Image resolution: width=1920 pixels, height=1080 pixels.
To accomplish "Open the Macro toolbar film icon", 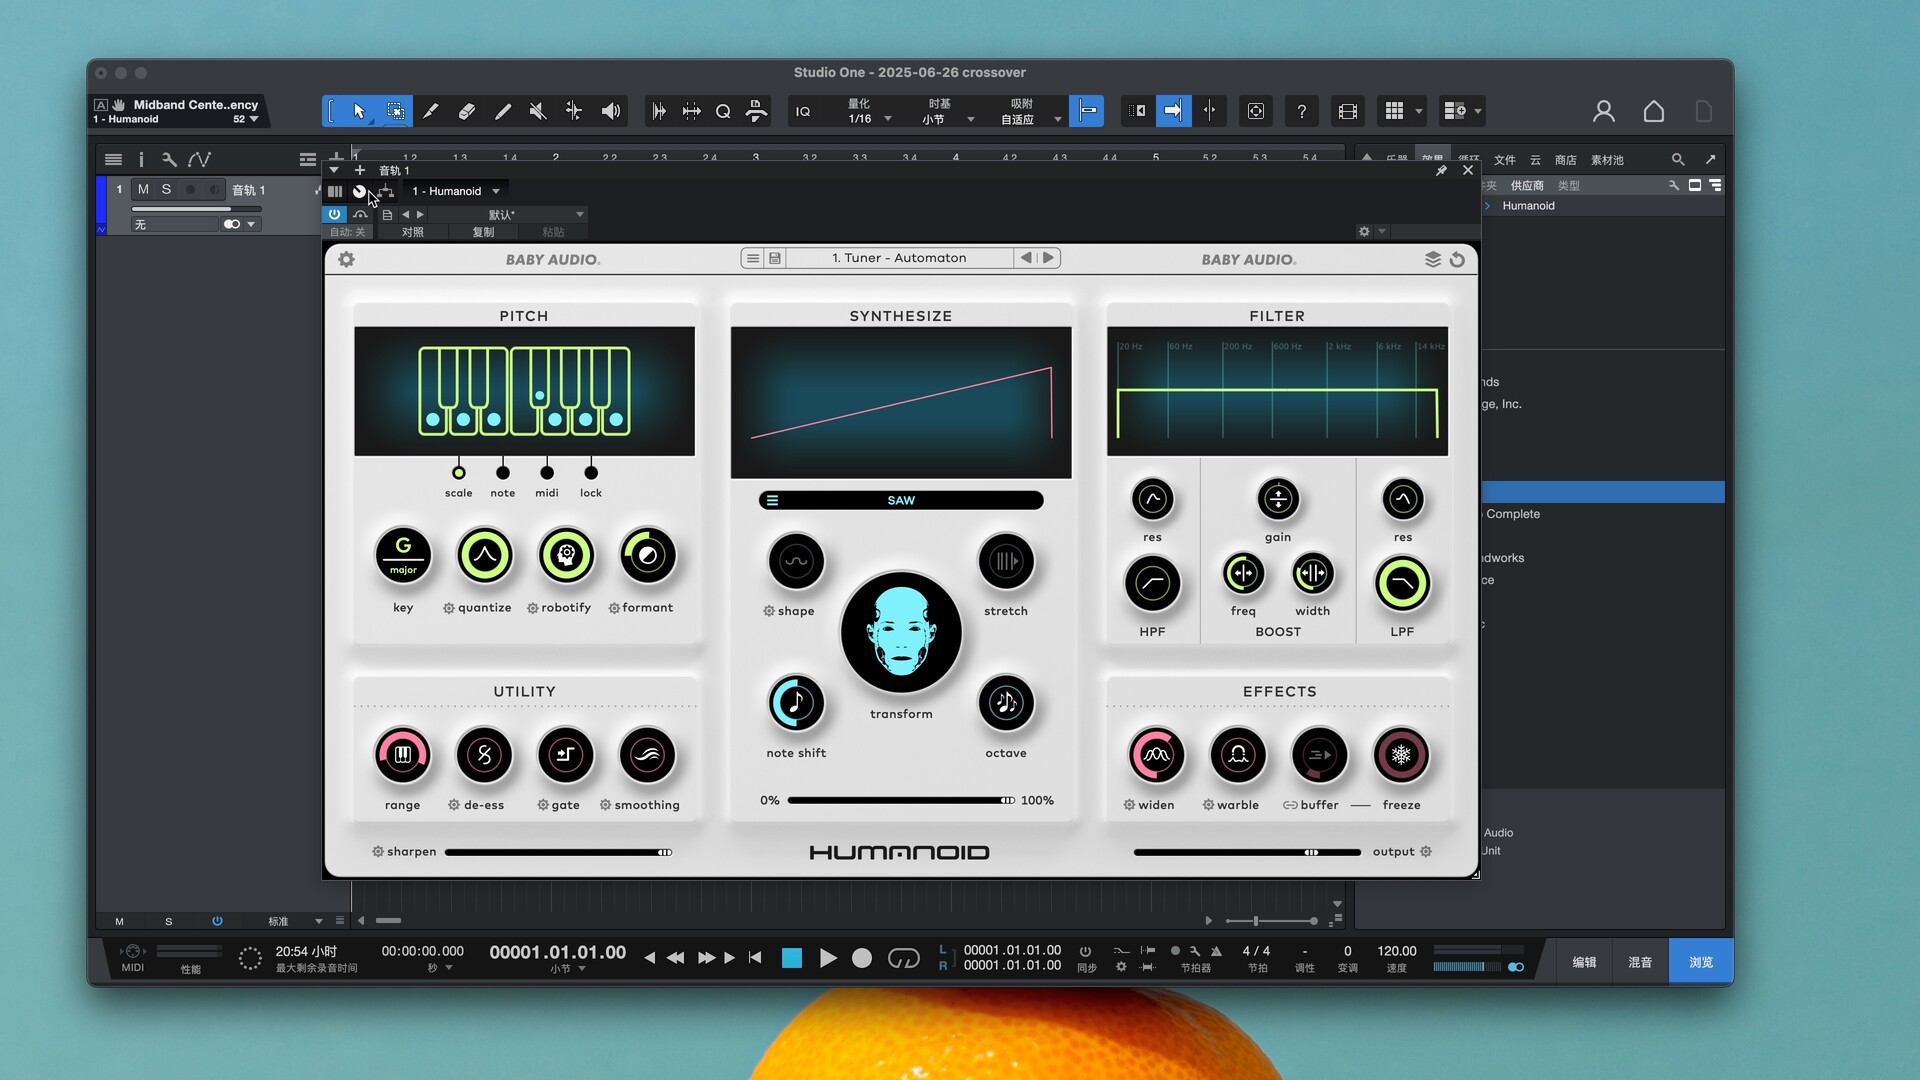I will click(x=1348, y=111).
